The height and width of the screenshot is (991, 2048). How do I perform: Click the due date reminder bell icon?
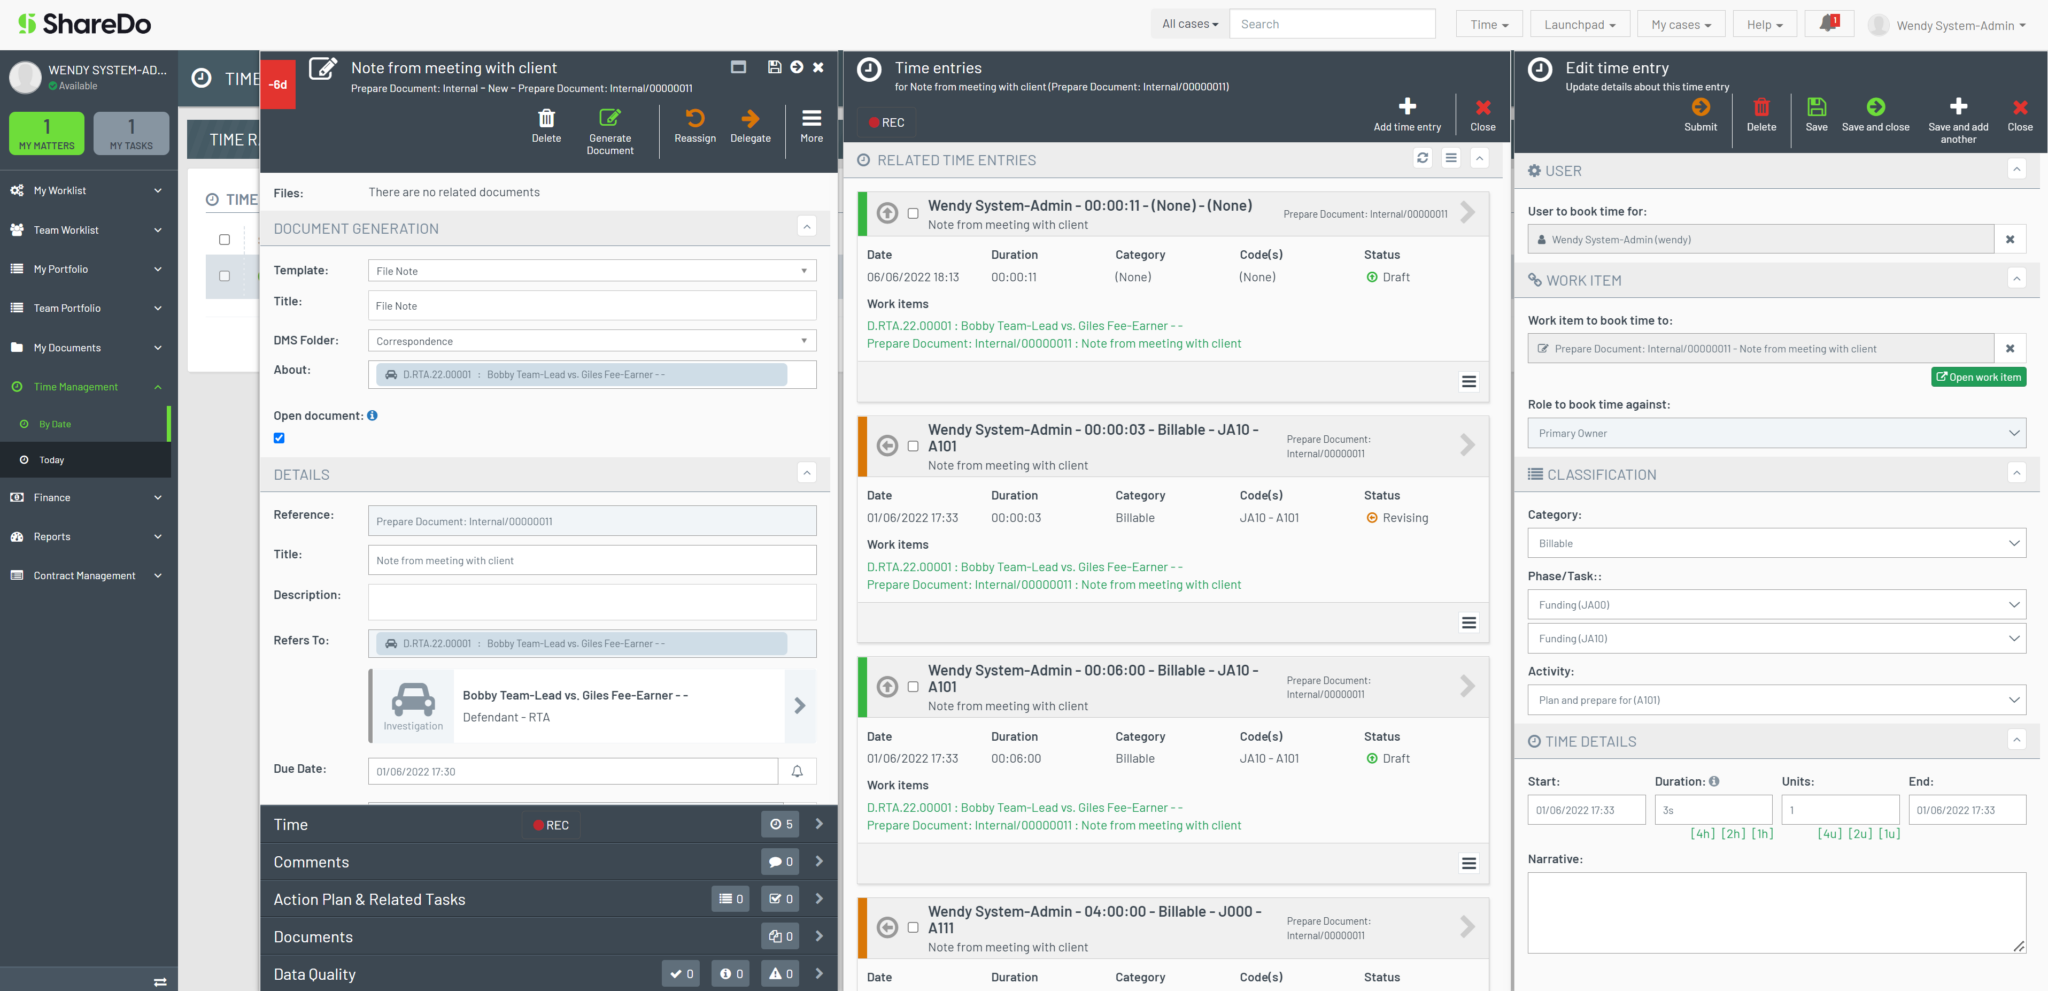(797, 772)
